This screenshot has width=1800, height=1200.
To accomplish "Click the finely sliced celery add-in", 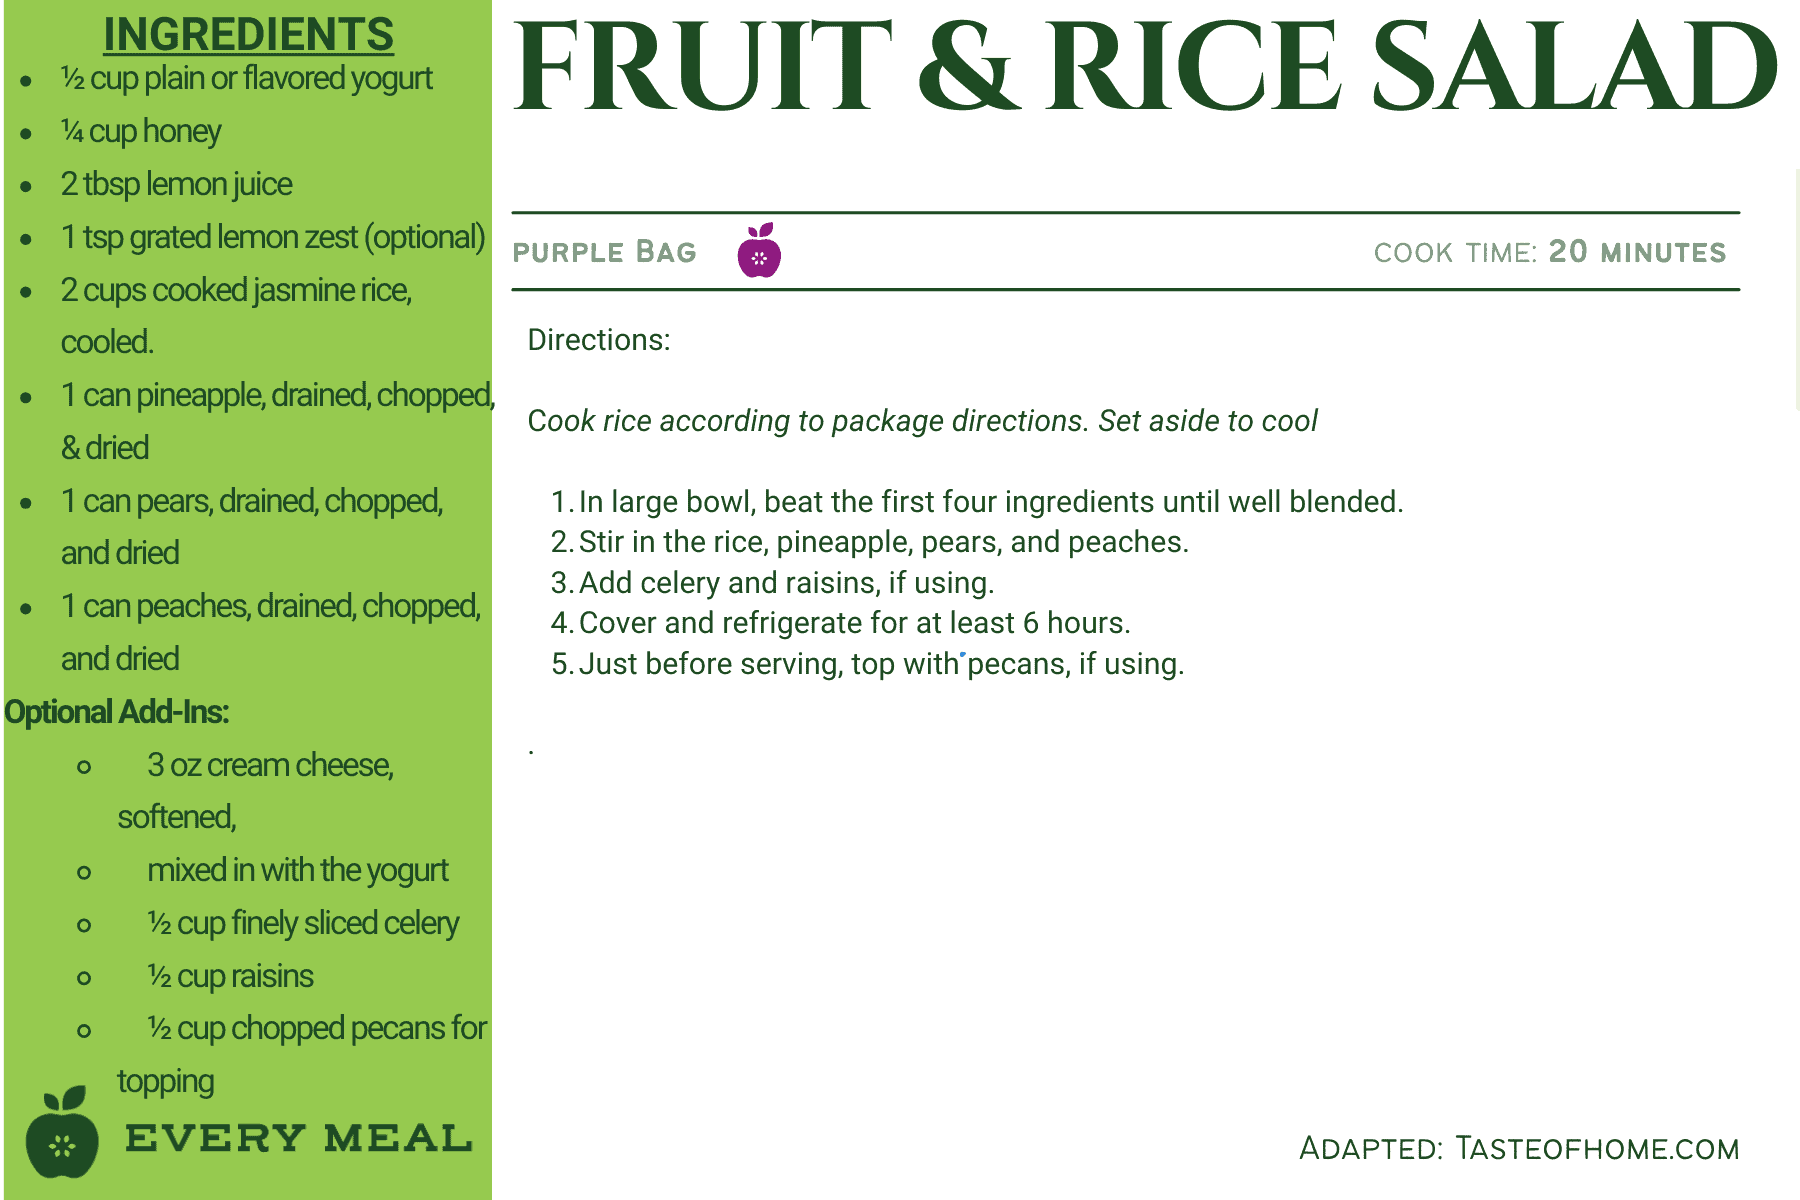I will point(302,923).
